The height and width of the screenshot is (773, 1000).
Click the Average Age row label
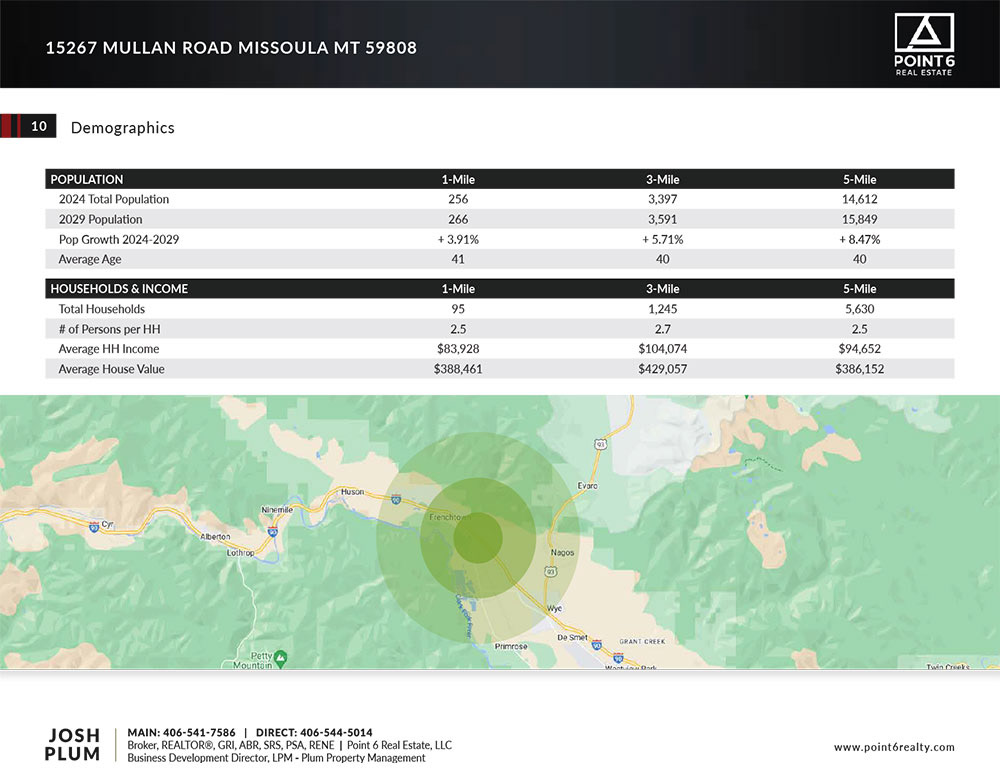(90, 259)
